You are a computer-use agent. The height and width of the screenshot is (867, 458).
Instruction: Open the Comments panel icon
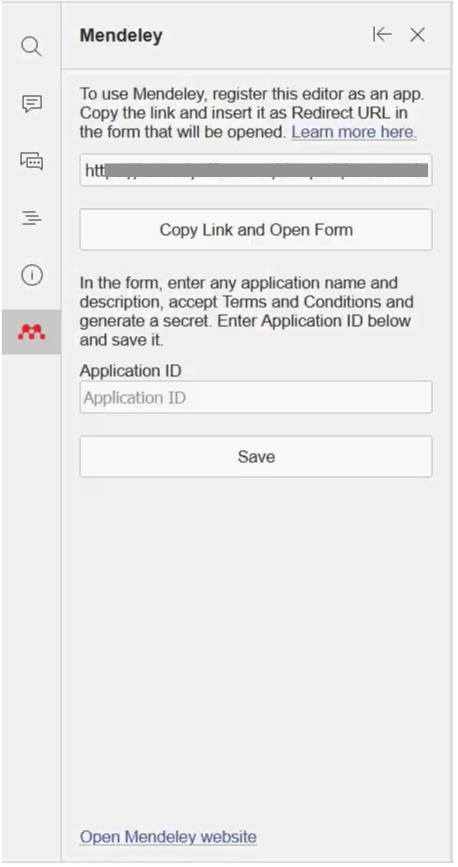pos(32,104)
